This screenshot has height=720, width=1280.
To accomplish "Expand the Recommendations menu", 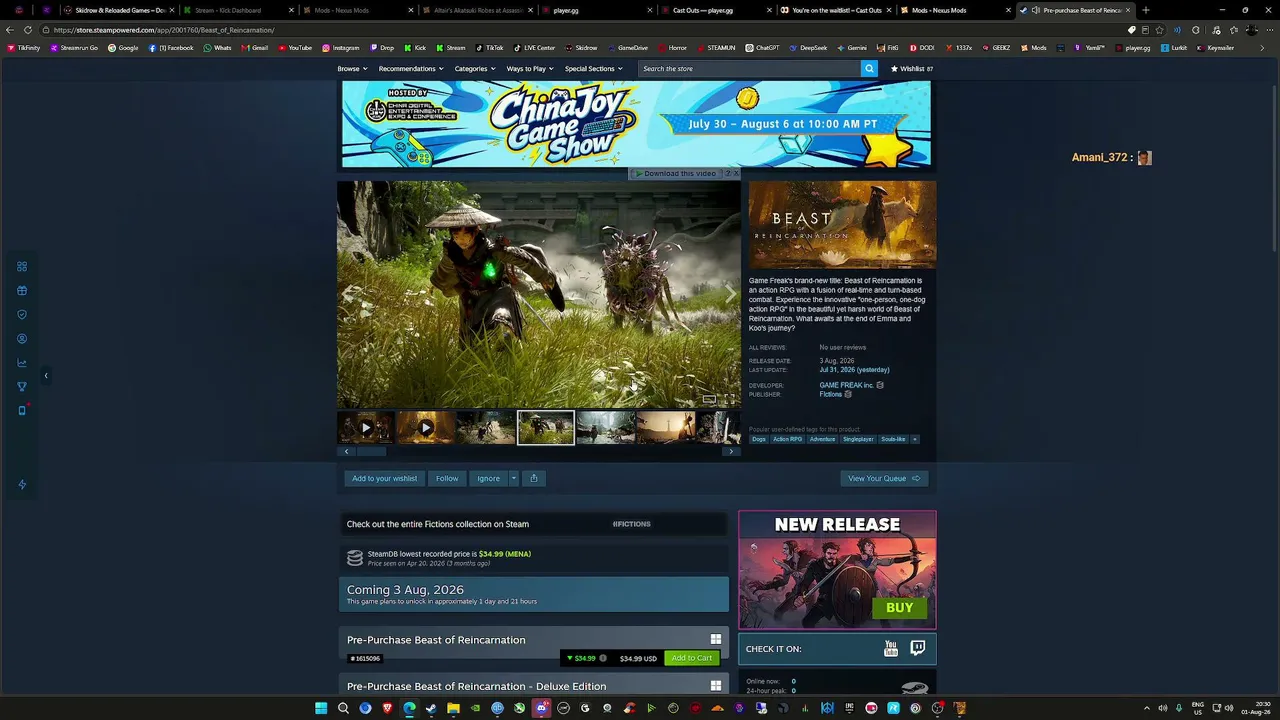I will [x=411, y=69].
